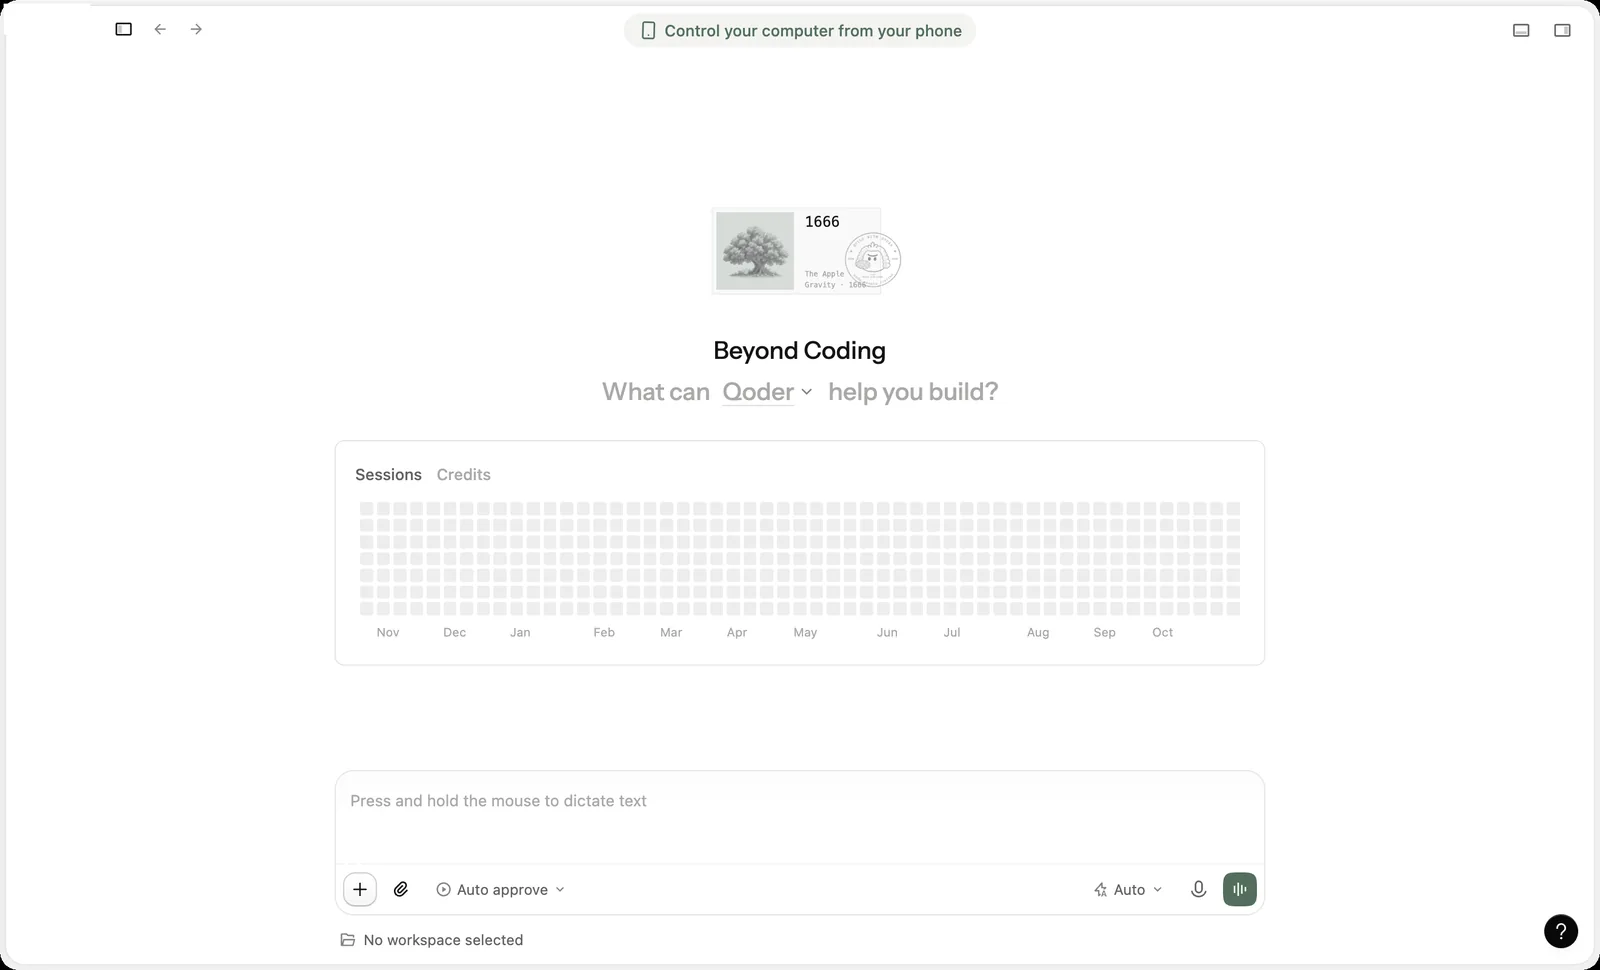Screen dimensions: 1600x970
Task: Select the Sessions tab
Action: (x=388, y=475)
